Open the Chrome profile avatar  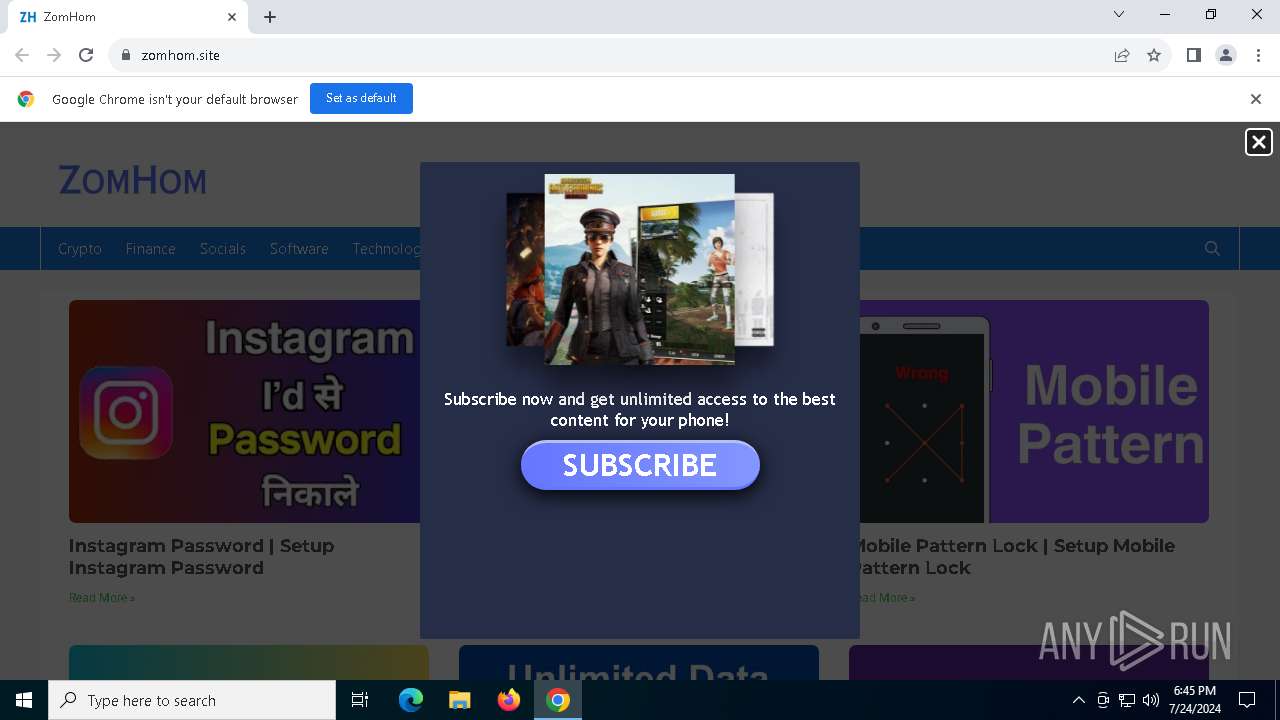tap(1226, 55)
